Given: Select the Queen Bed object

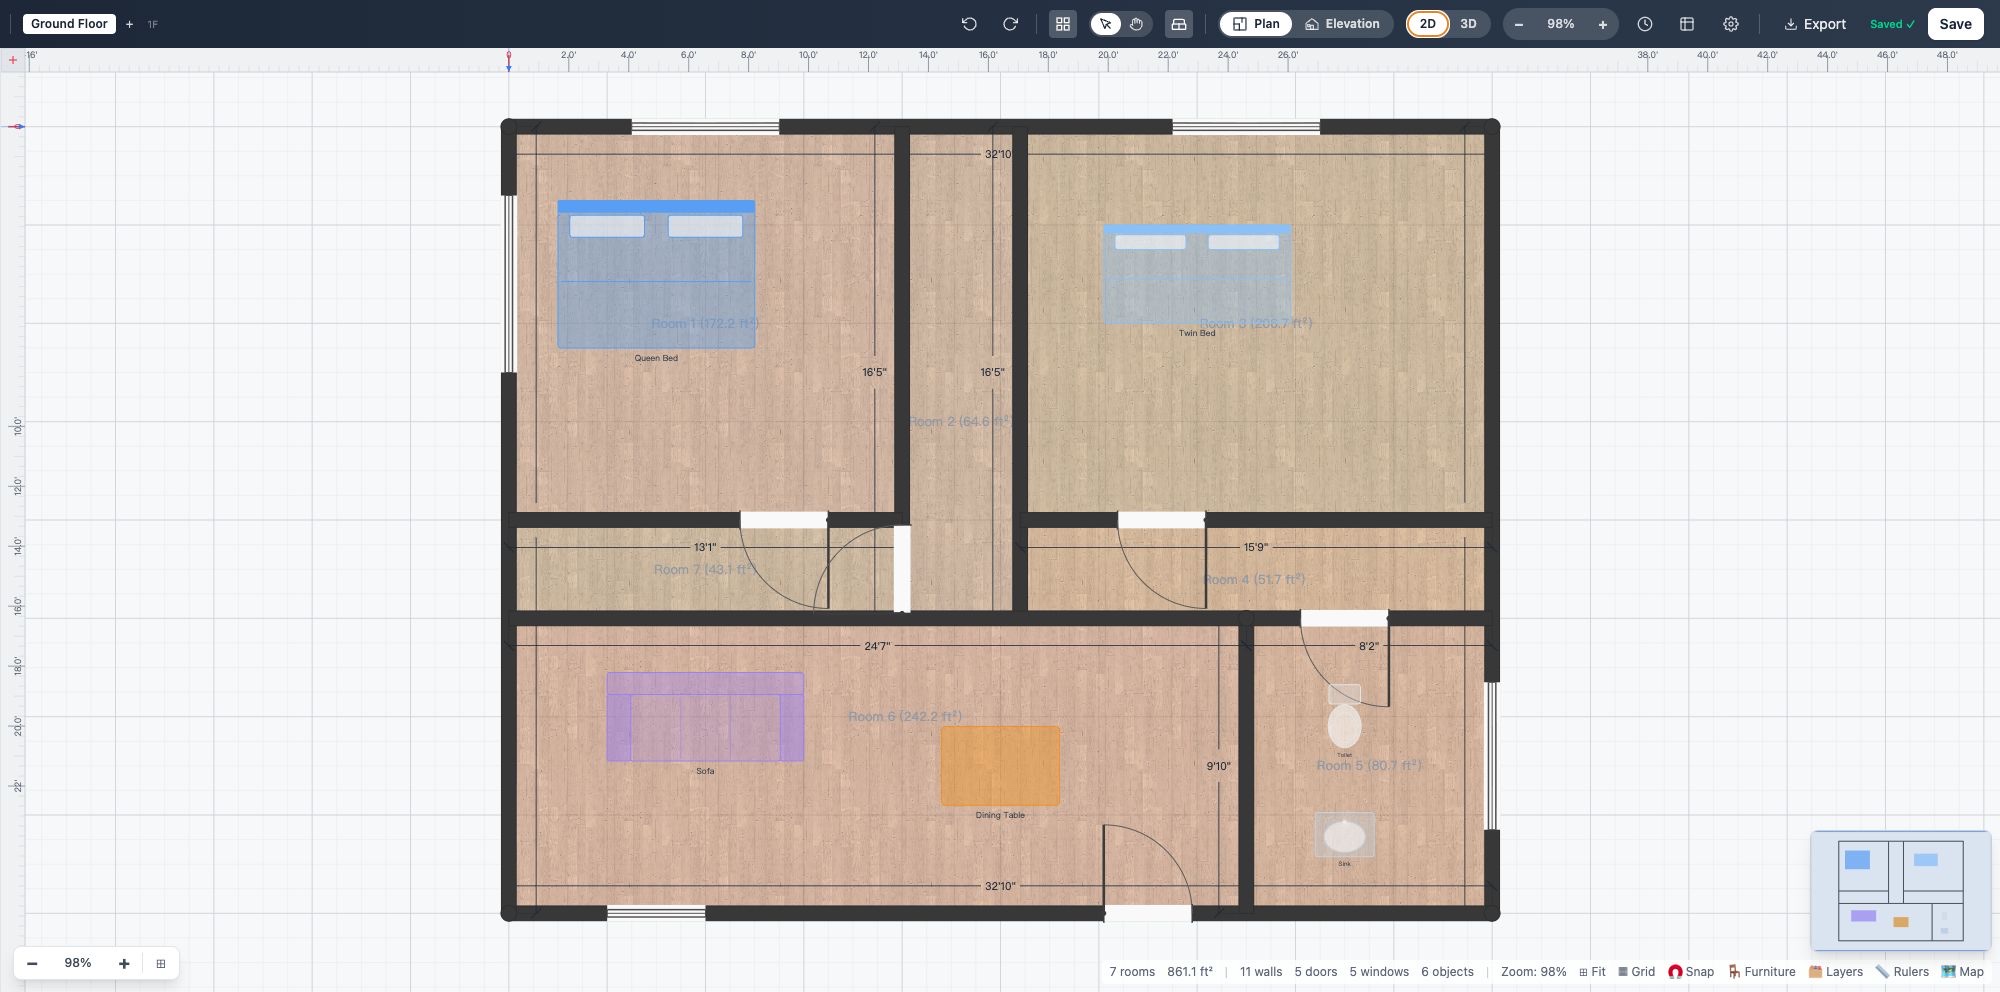Looking at the screenshot, I should [x=656, y=275].
